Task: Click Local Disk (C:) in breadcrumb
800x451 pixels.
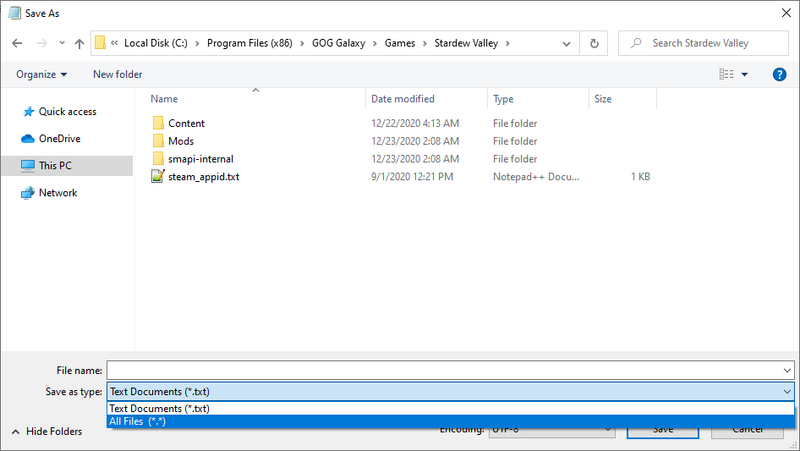Action: click(x=156, y=43)
